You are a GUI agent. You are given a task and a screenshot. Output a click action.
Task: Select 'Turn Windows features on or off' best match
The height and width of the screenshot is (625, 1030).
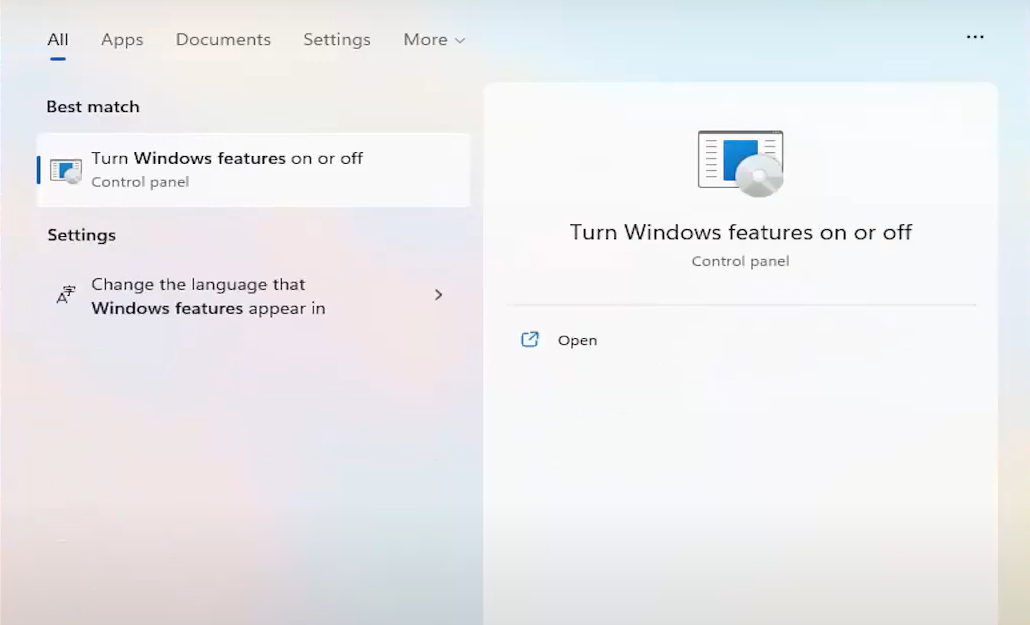pos(254,170)
